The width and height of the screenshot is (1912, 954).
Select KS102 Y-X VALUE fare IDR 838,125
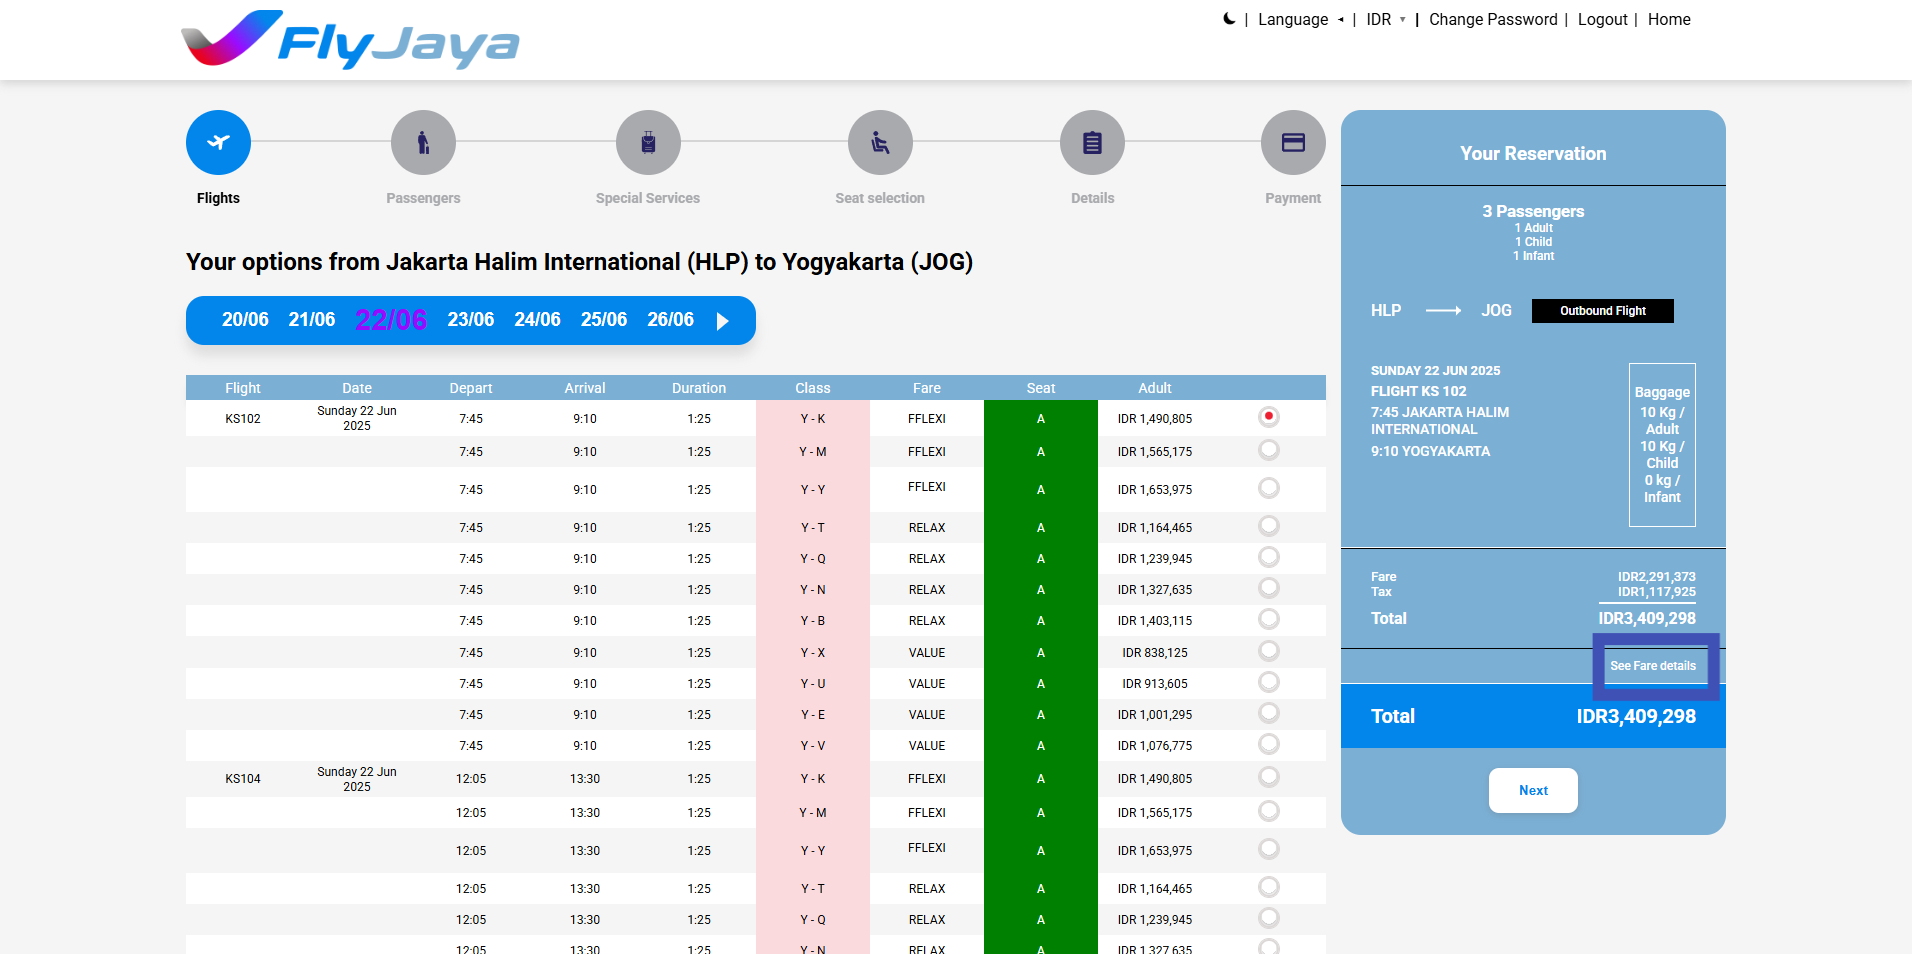(1269, 651)
